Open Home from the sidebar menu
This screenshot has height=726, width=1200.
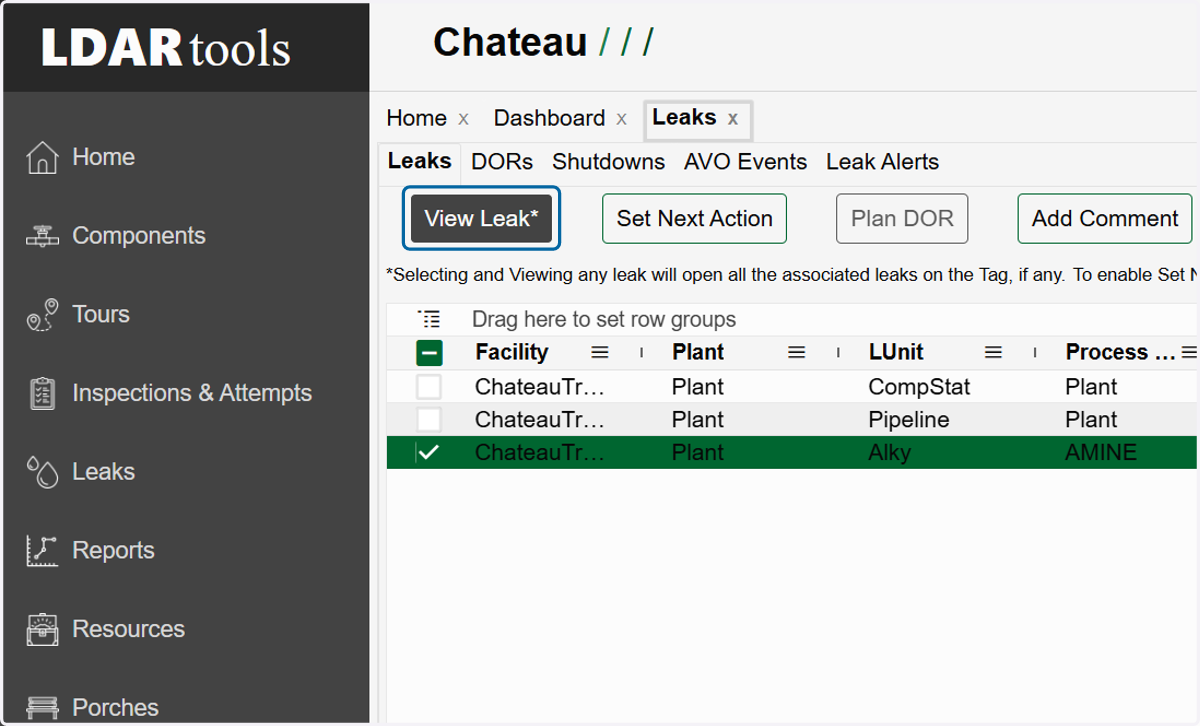[x=103, y=157]
